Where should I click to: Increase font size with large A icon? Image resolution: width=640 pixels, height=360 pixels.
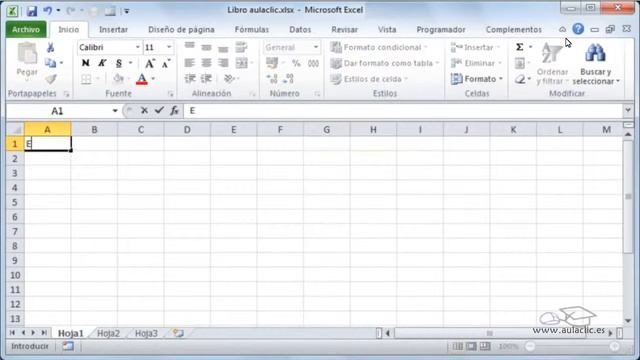(150, 63)
